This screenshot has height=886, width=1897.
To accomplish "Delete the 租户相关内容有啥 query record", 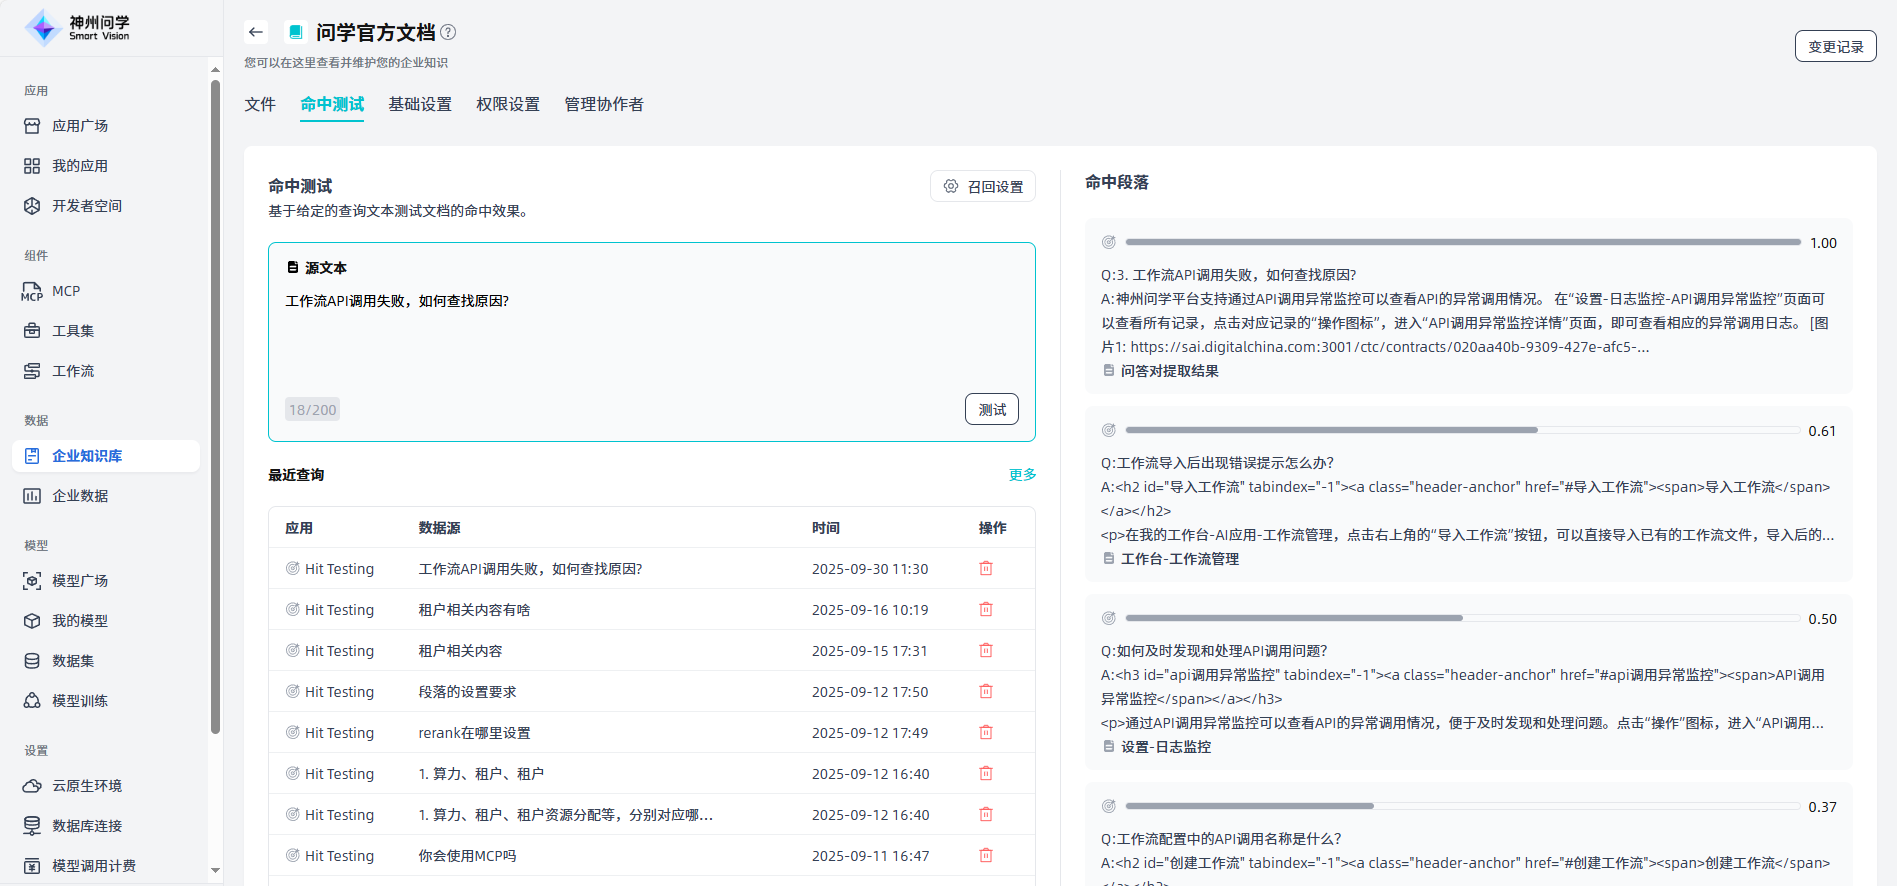I will tap(985, 610).
